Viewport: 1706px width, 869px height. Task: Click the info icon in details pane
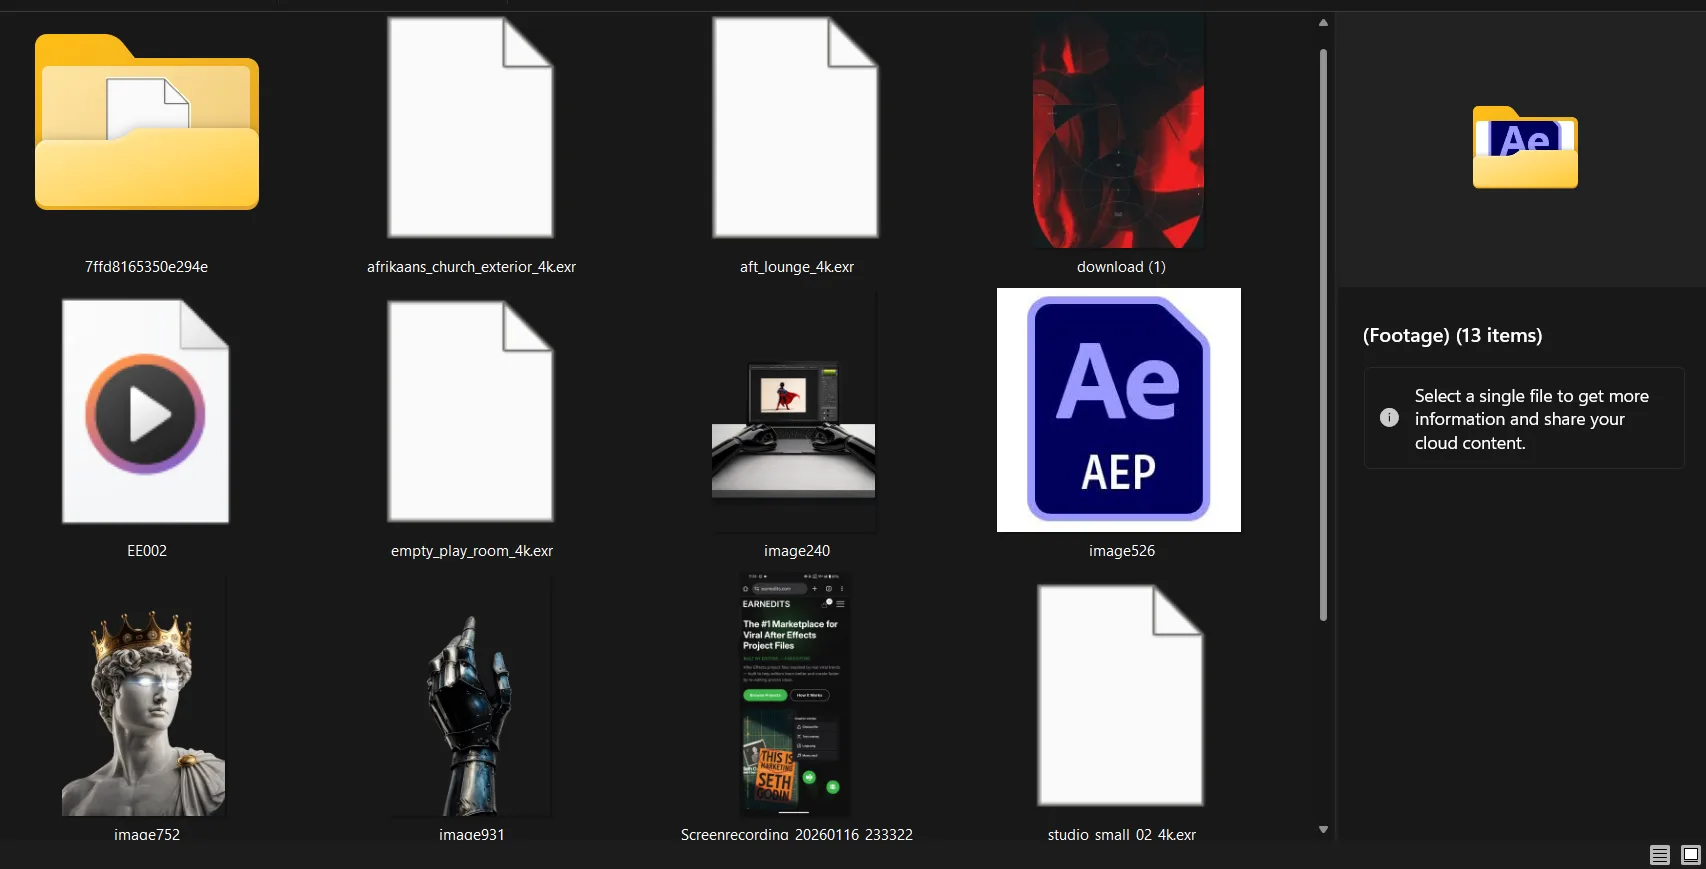click(x=1389, y=418)
